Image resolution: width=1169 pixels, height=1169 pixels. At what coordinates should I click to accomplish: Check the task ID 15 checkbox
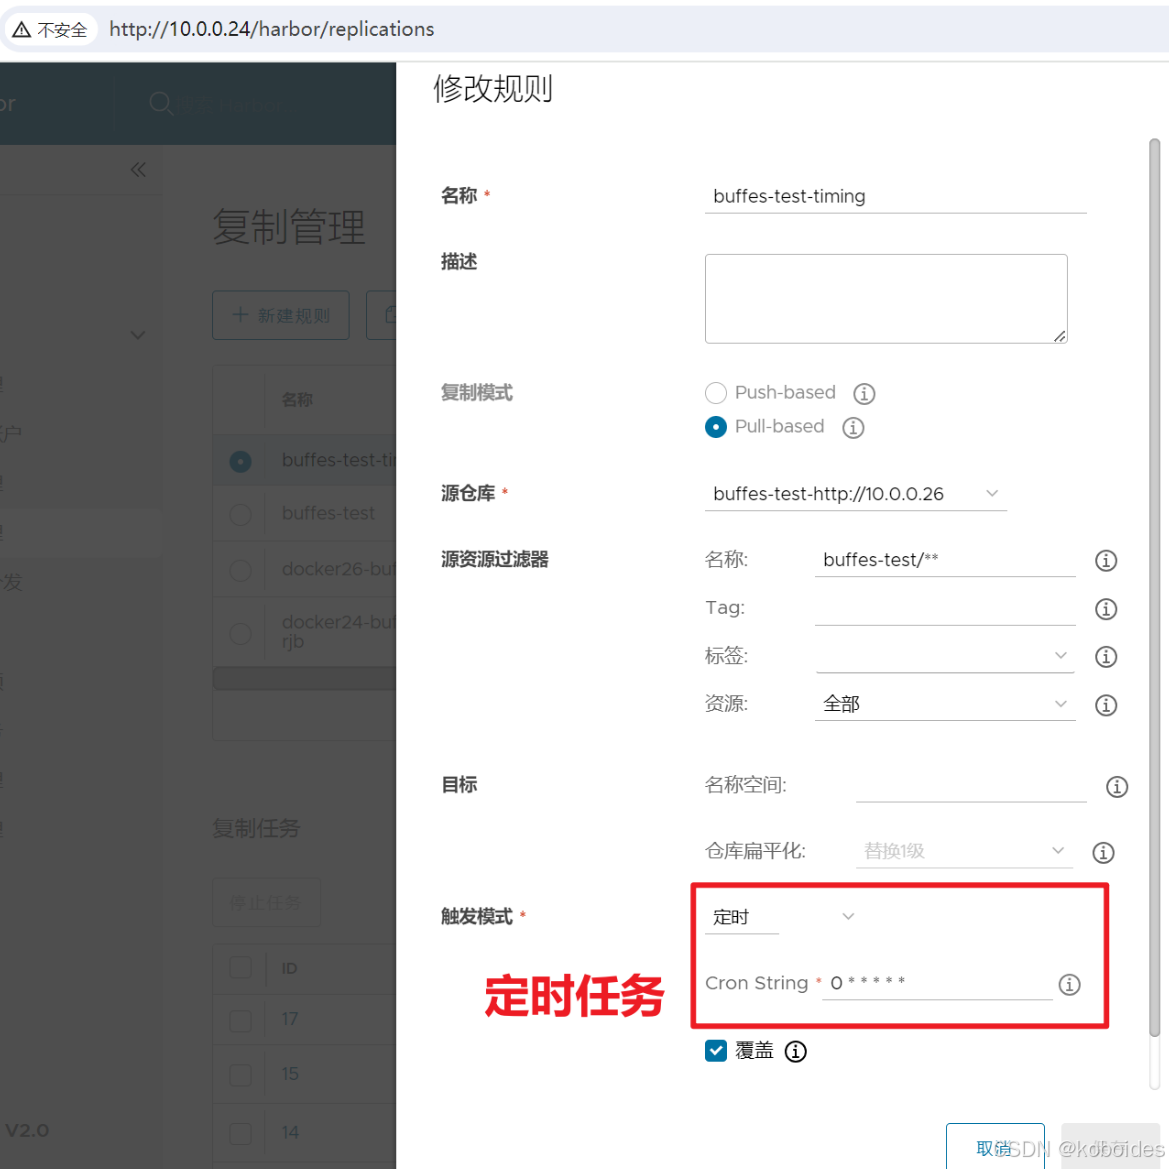pyautogui.click(x=240, y=1075)
